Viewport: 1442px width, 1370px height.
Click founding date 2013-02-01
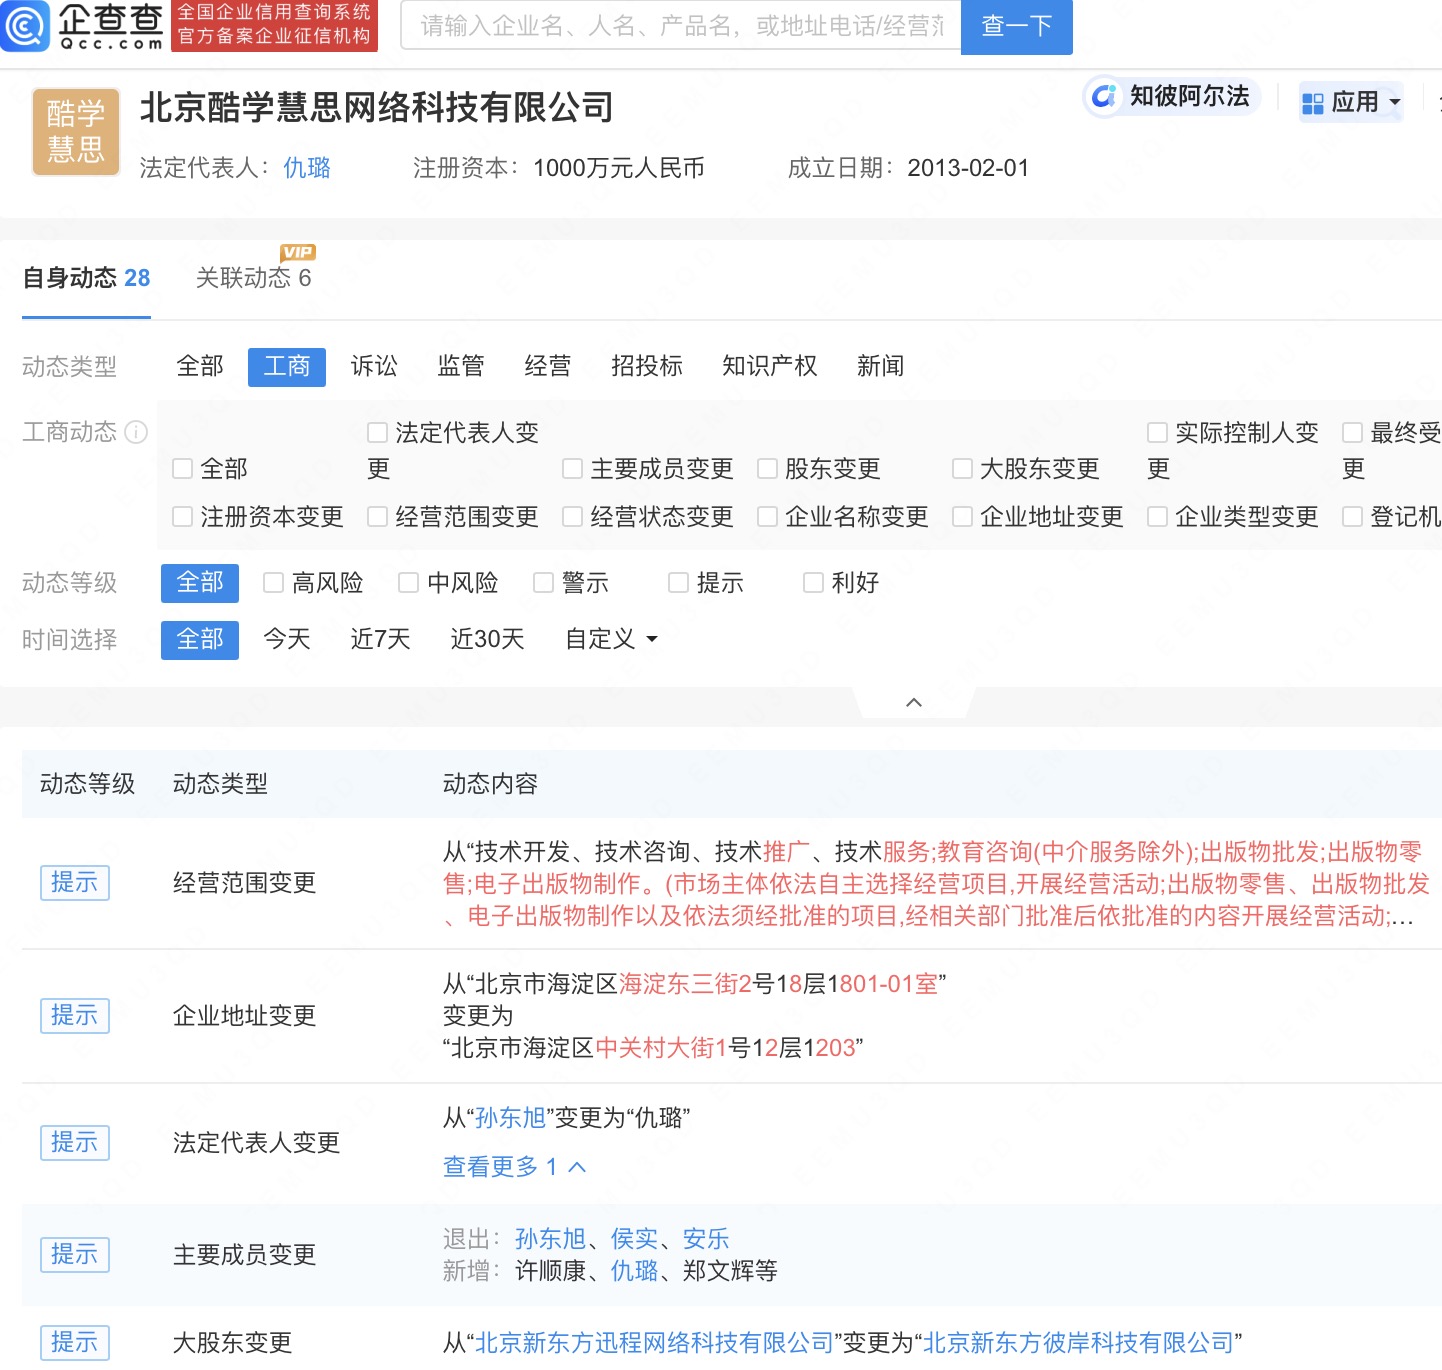[x=968, y=168]
